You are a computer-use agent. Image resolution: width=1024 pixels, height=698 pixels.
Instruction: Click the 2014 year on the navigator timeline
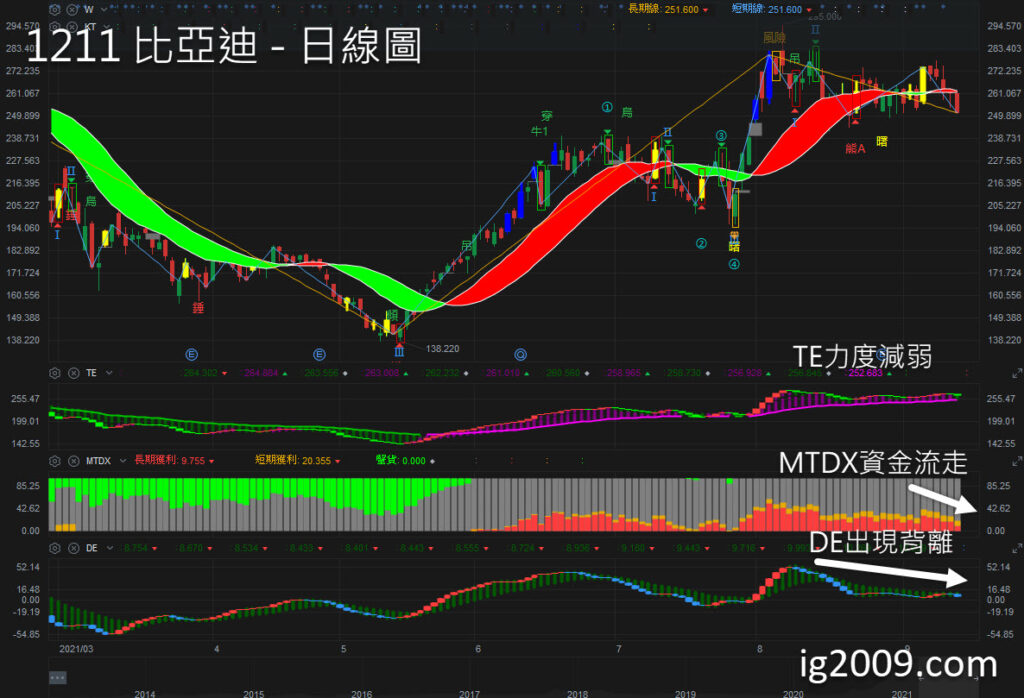[144, 693]
